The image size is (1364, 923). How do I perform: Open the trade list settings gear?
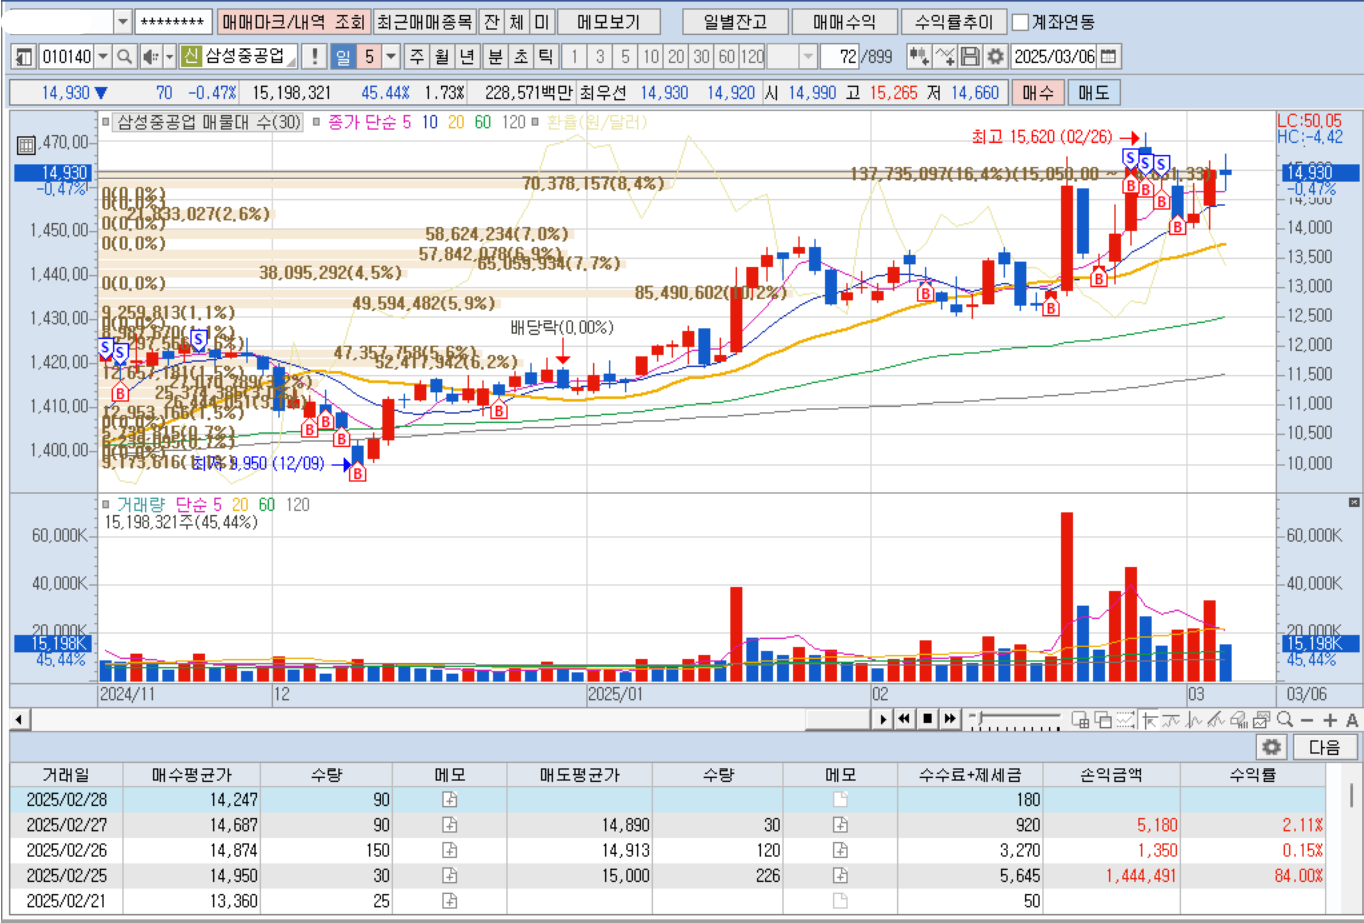[x=1272, y=747]
